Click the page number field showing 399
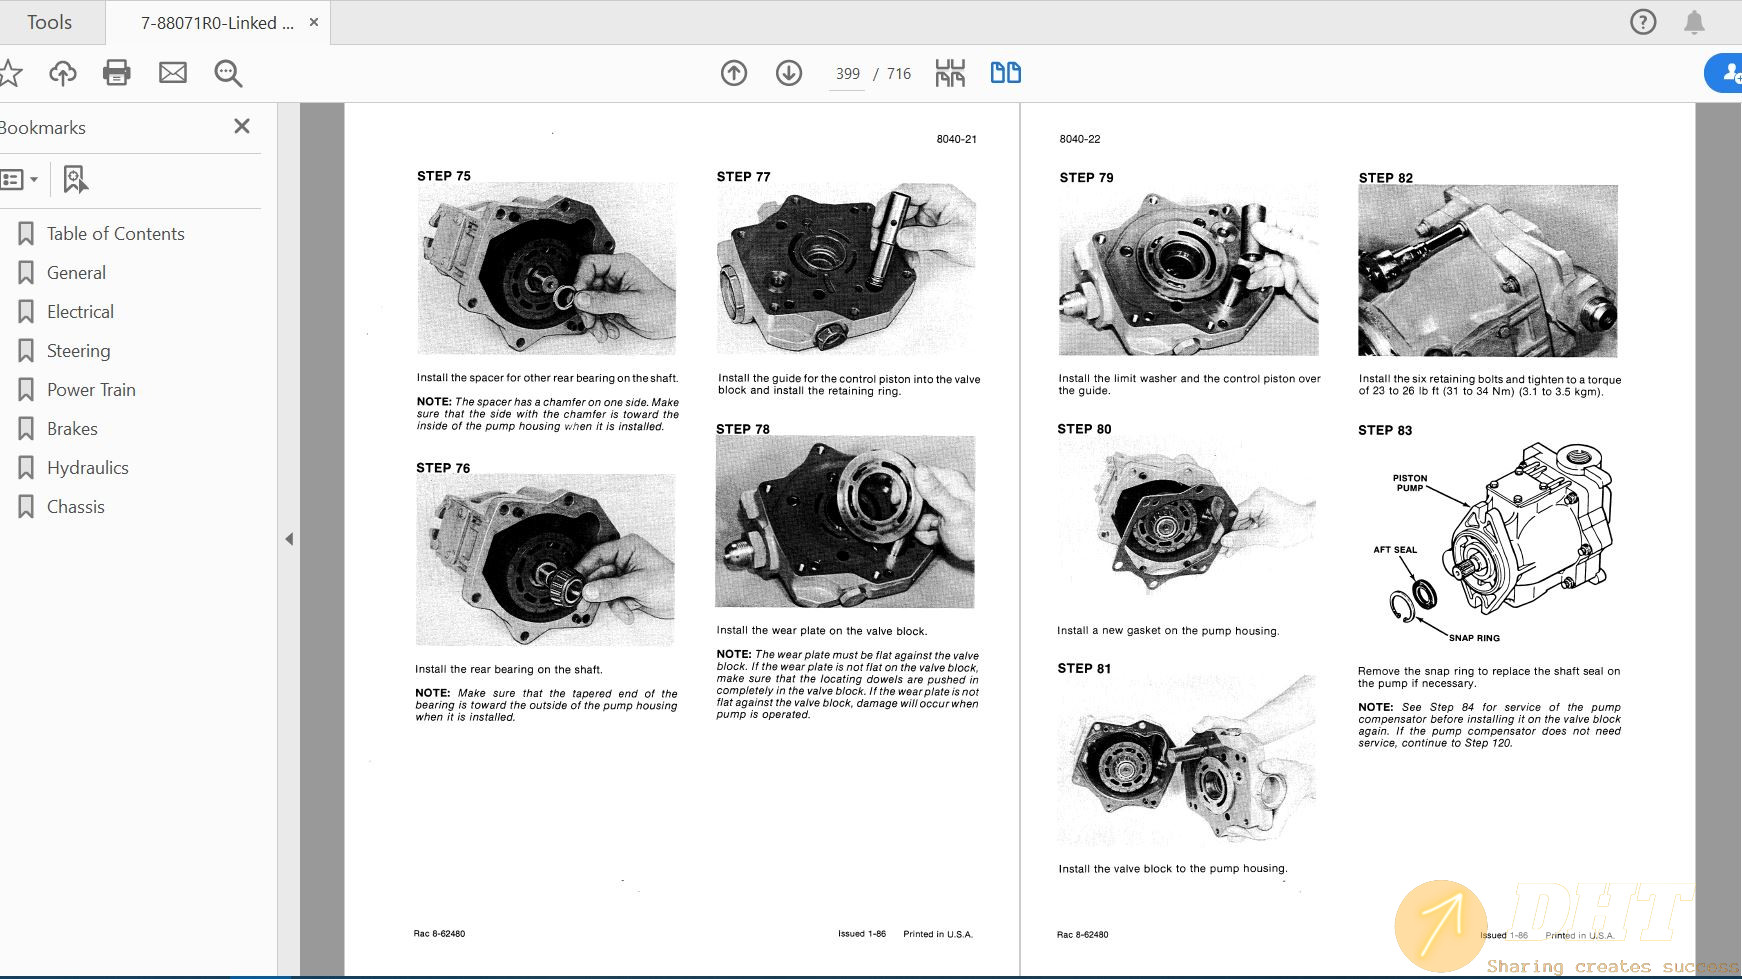 (x=847, y=73)
